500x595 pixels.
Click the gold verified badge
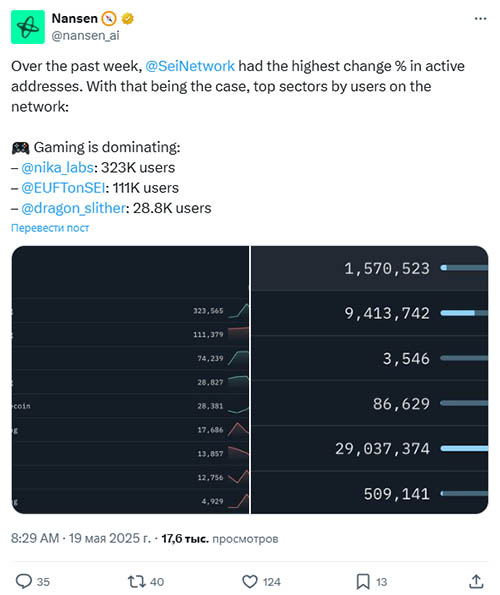click(127, 19)
